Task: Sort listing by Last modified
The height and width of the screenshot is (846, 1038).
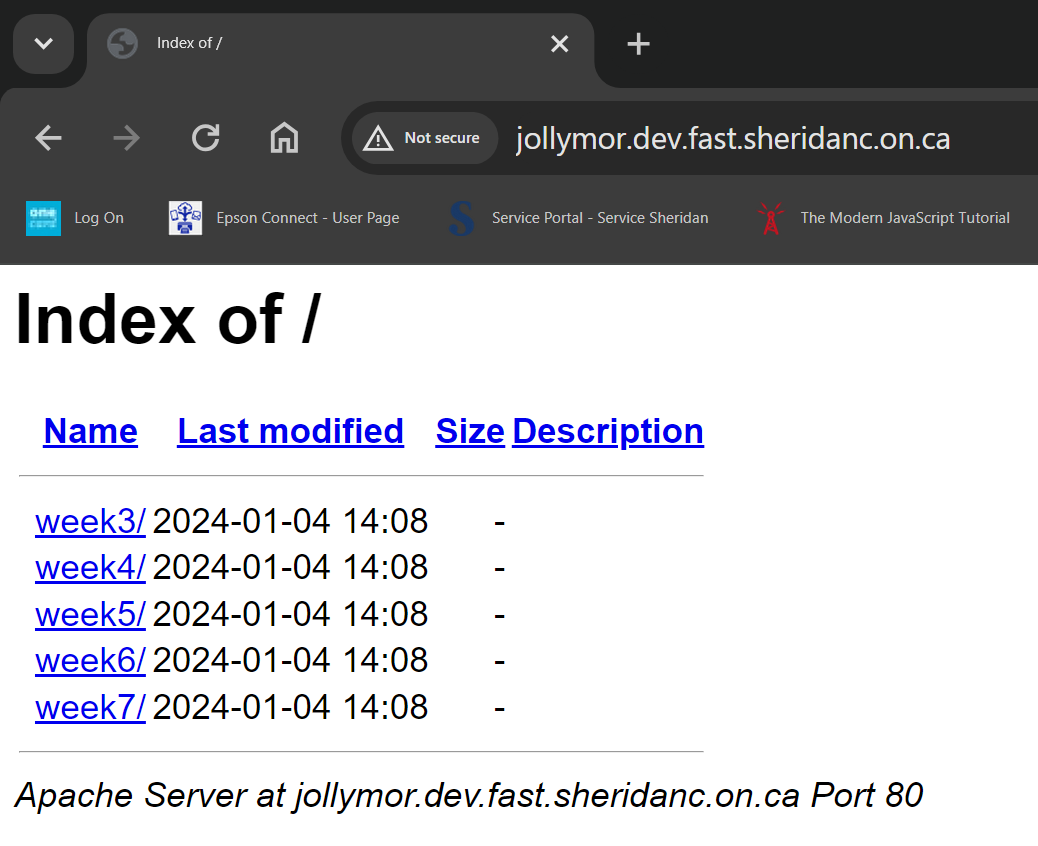Action: (290, 431)
